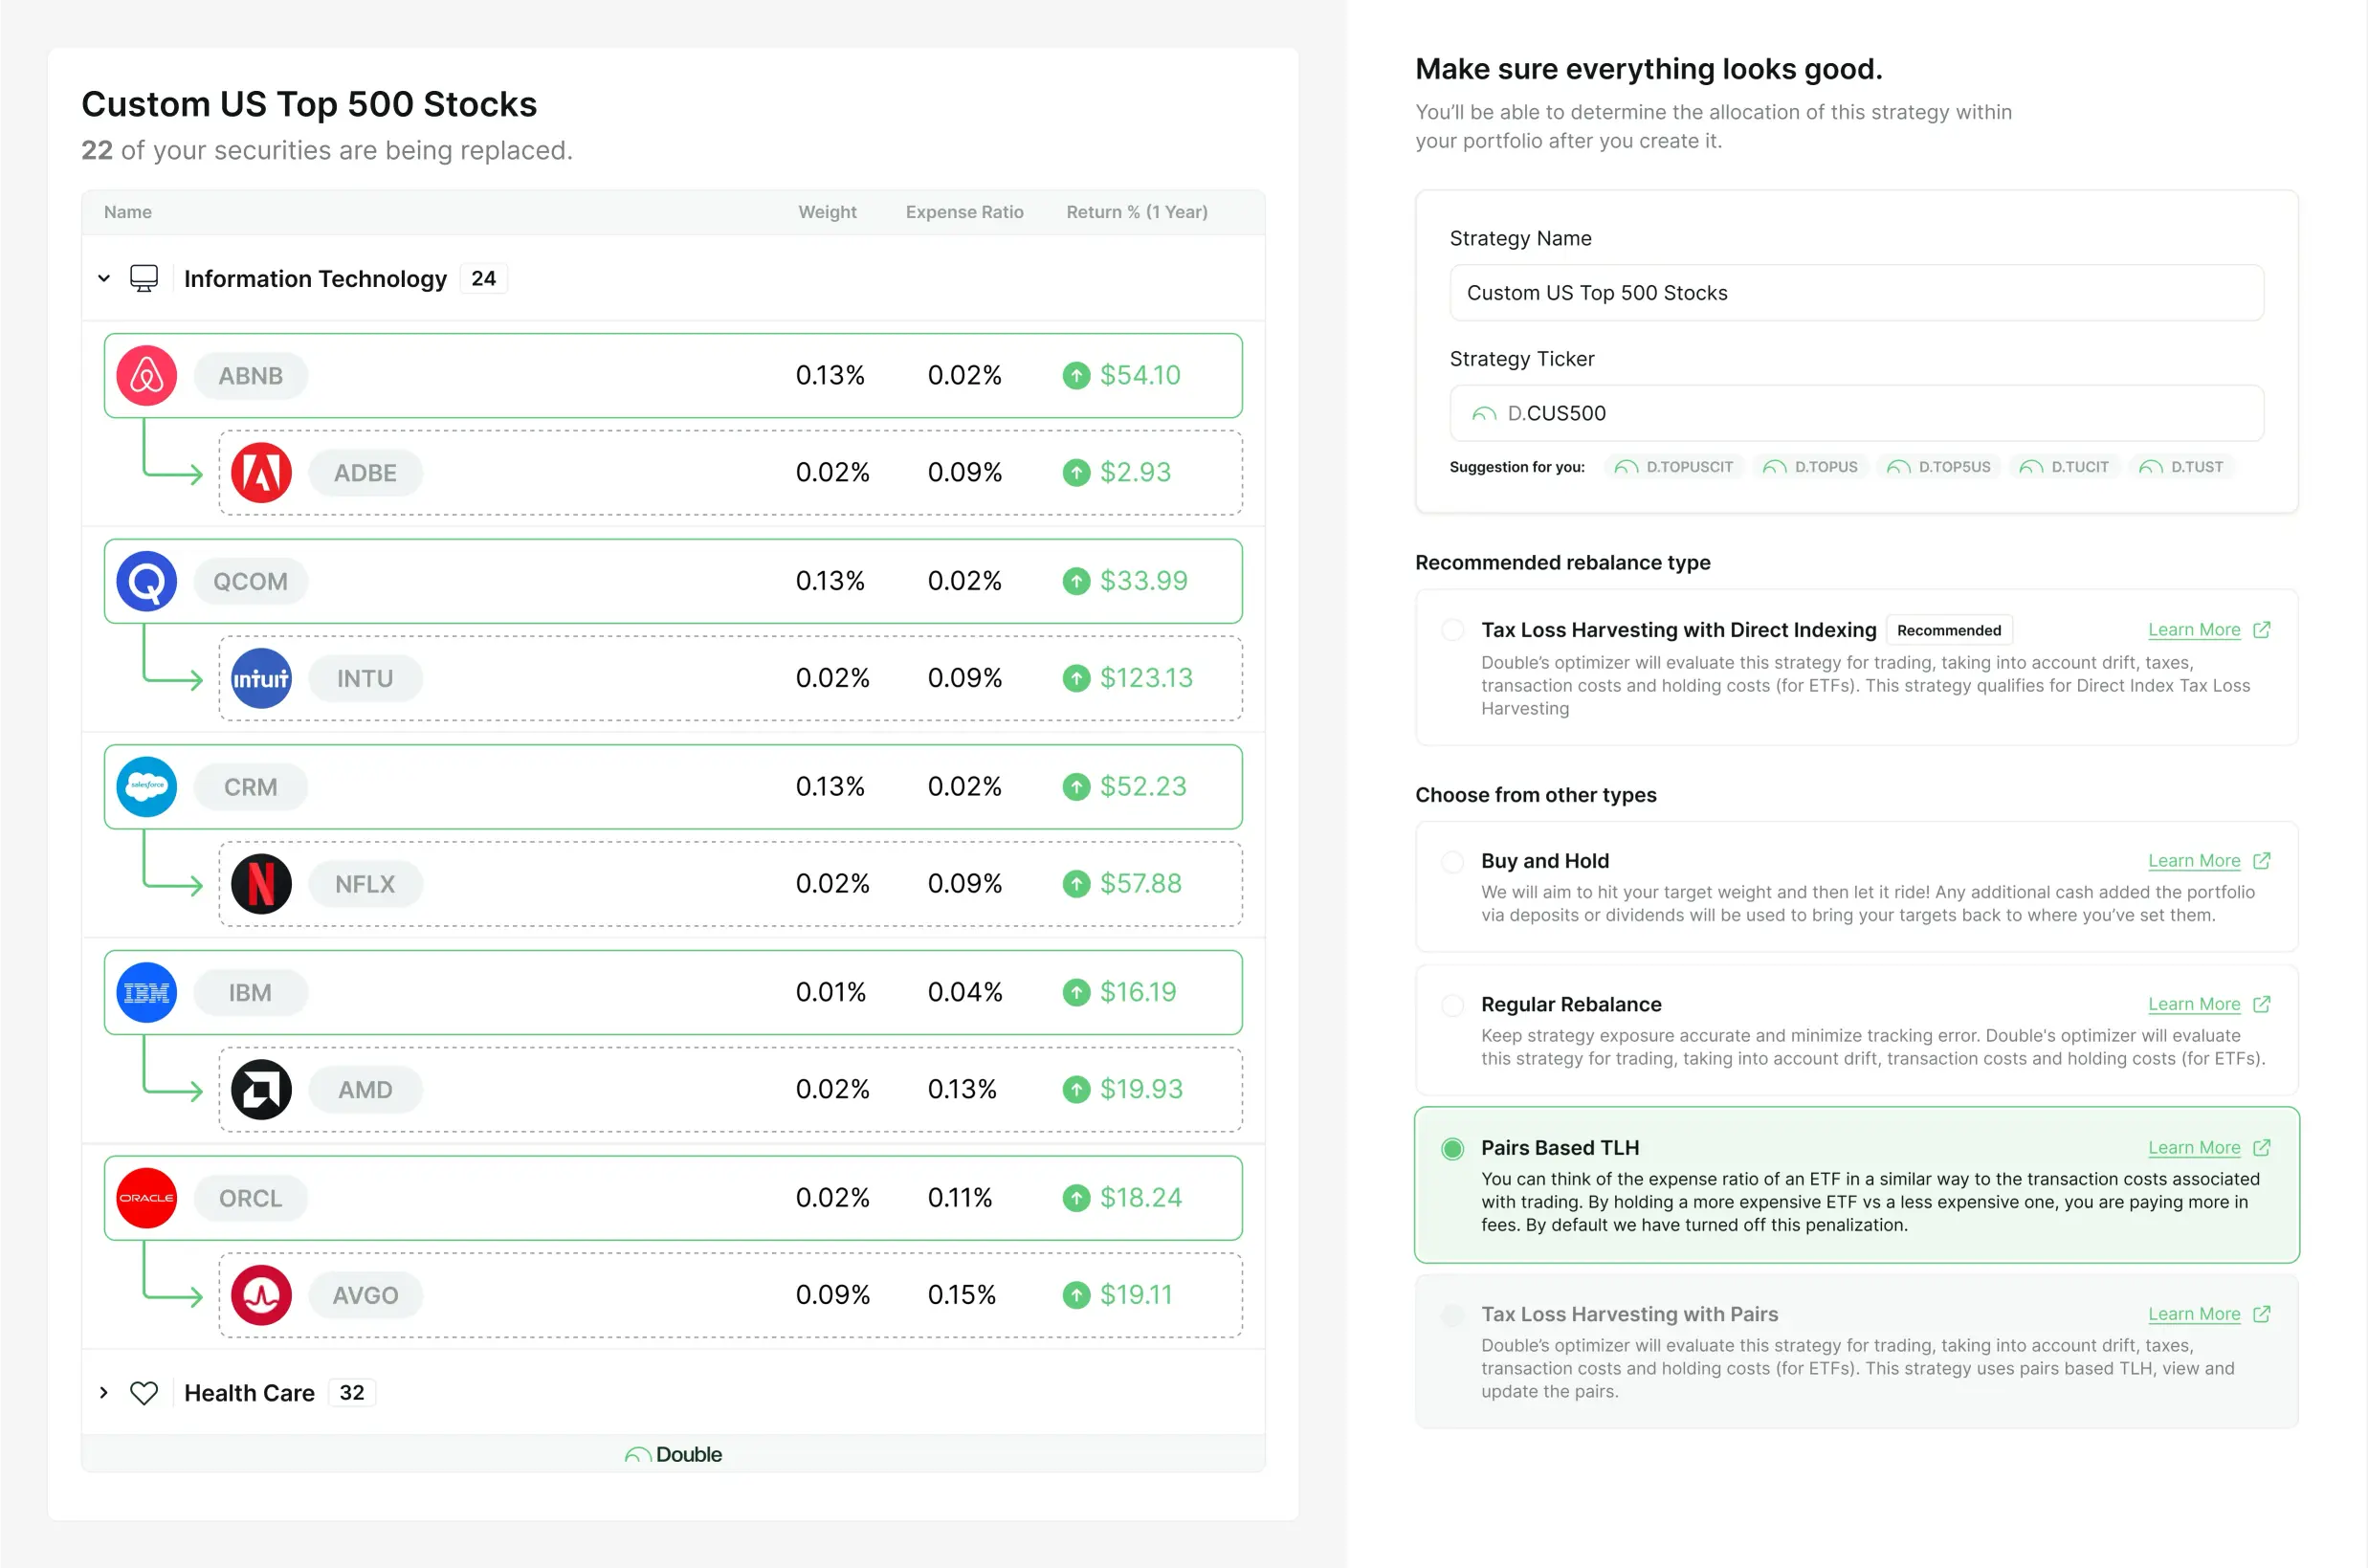Click the Adobe logo for ADBE
The image size is (2368, 1568).
(261, 473)
